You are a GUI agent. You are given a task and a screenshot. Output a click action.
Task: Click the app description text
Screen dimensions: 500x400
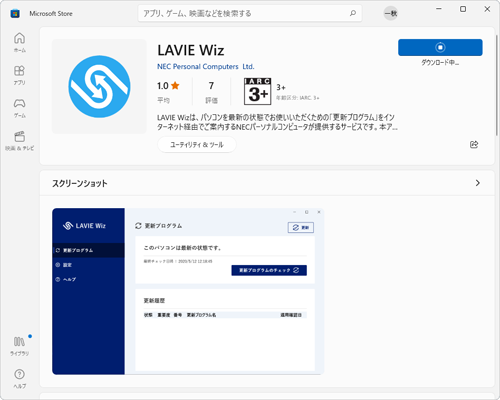tap(277, 122)
